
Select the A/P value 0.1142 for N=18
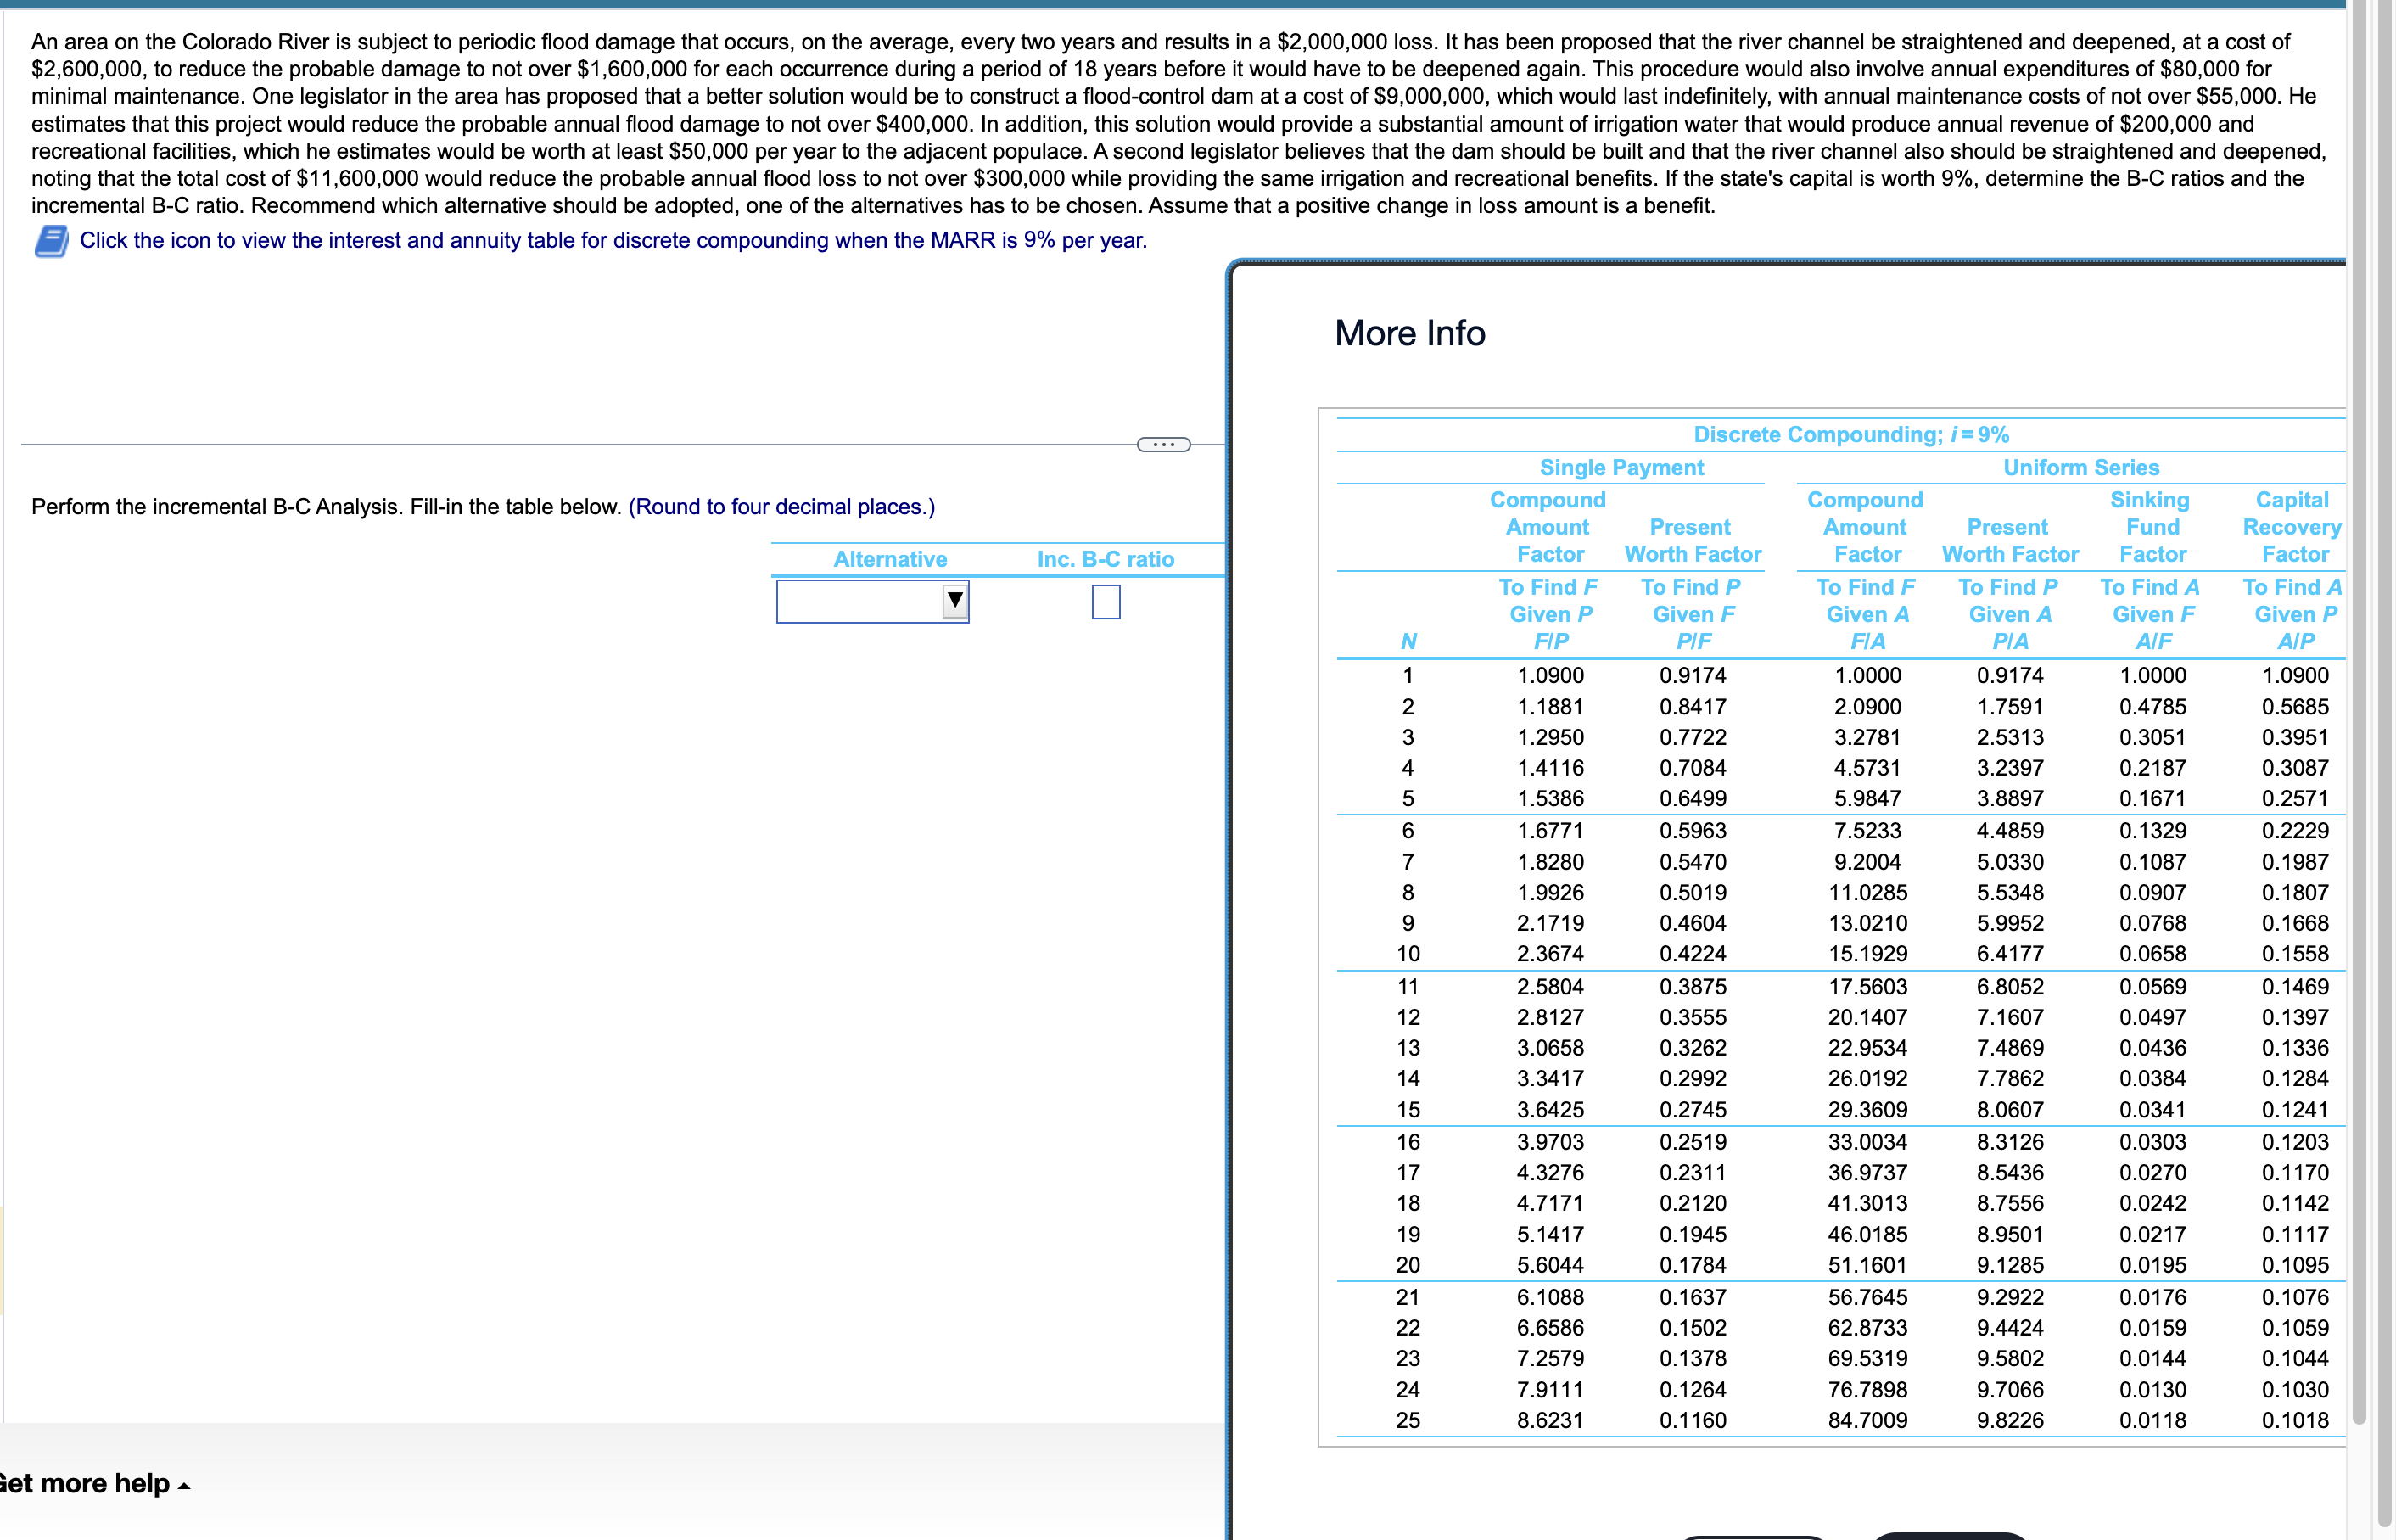[x=2294, y=1203]
